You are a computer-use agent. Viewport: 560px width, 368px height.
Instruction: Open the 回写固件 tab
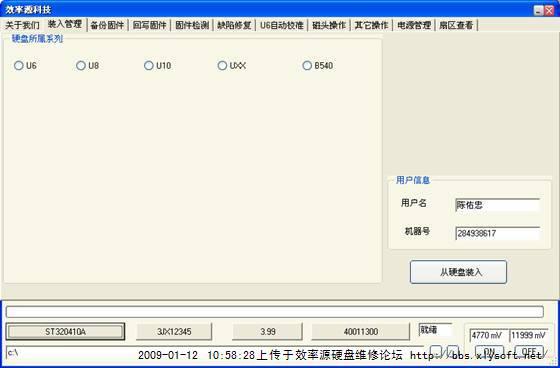click(150, 25)
